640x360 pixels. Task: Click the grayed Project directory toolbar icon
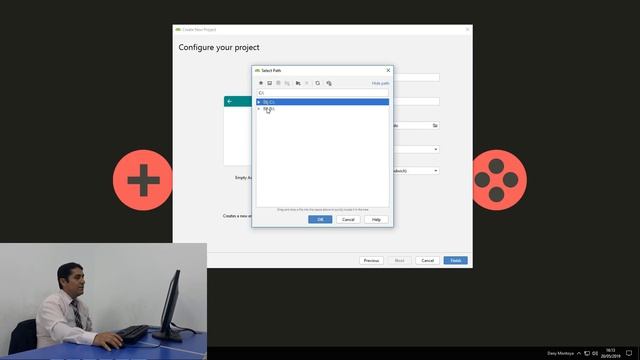point(278,83)
